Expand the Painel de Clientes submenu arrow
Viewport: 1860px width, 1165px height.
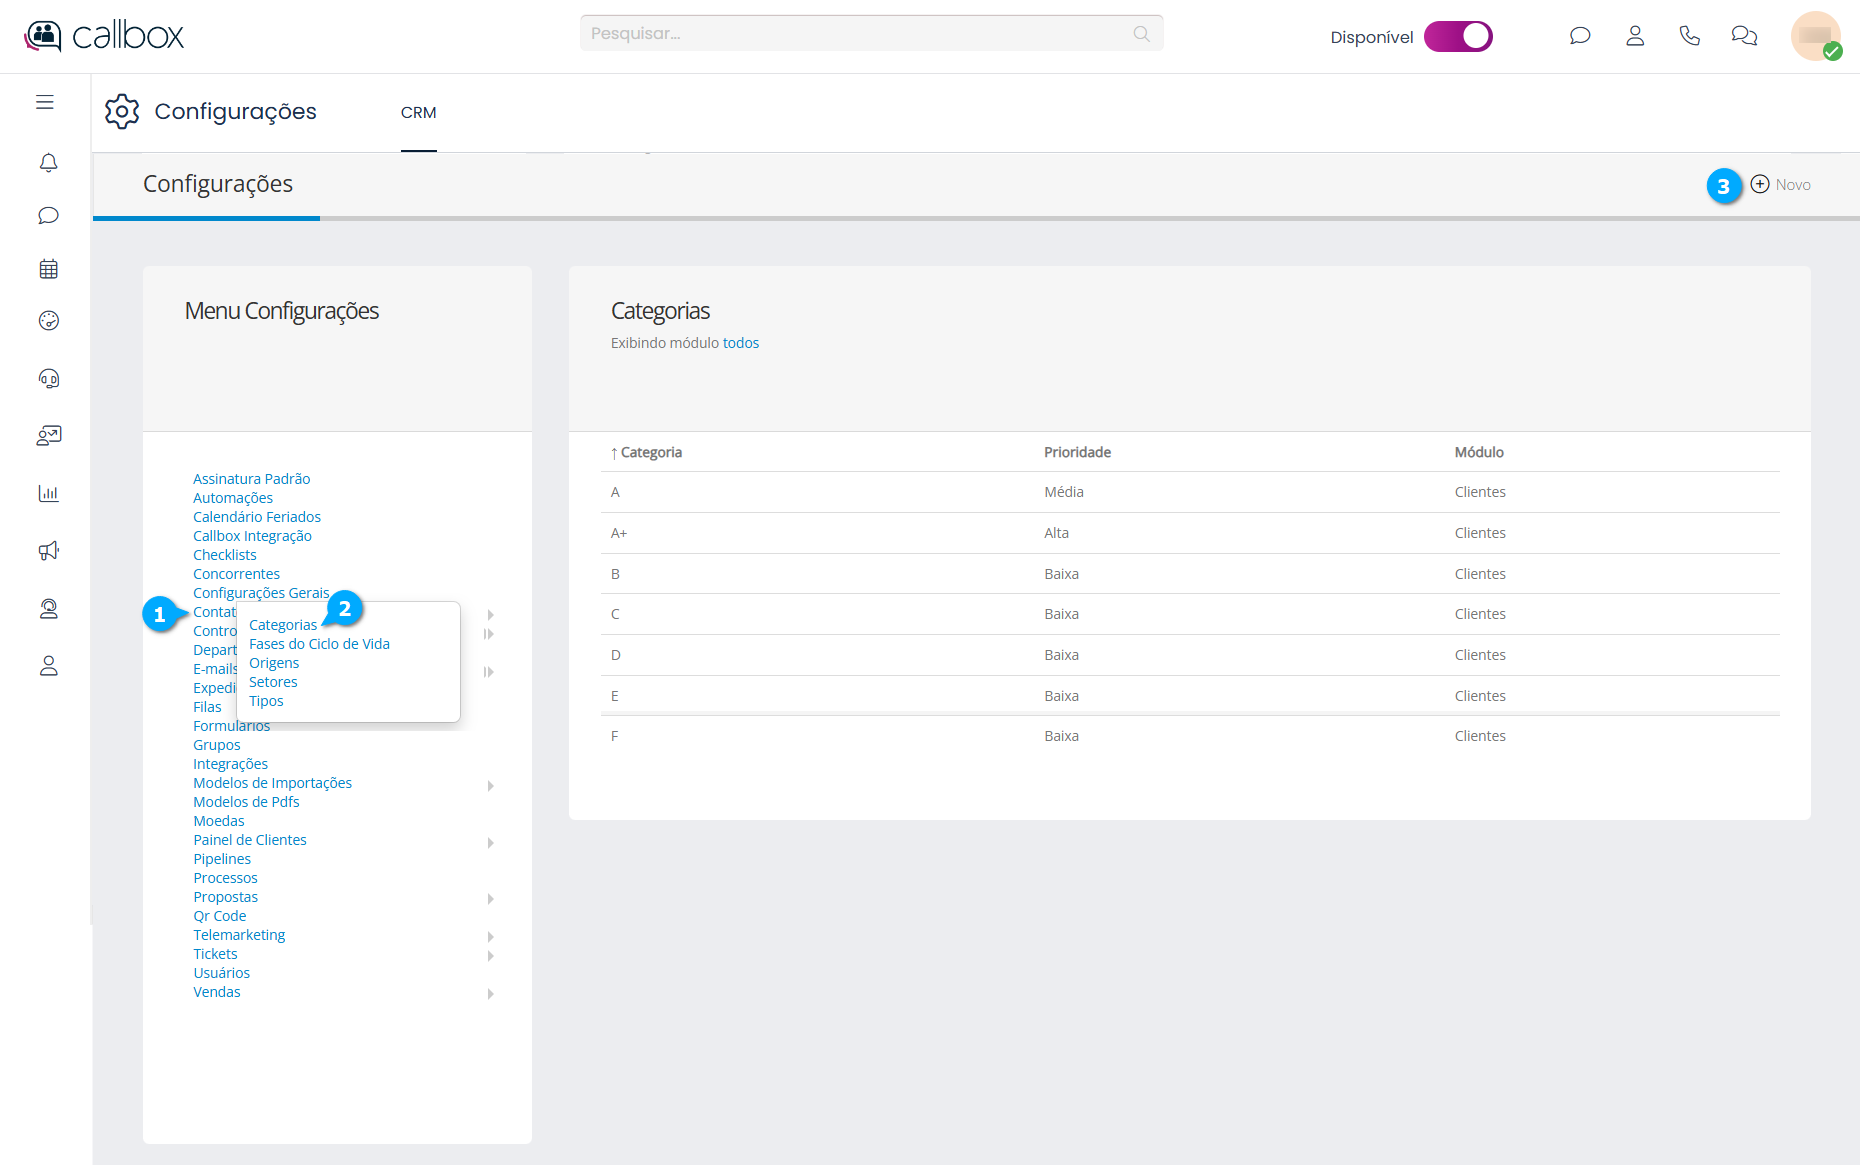(490, 843)
